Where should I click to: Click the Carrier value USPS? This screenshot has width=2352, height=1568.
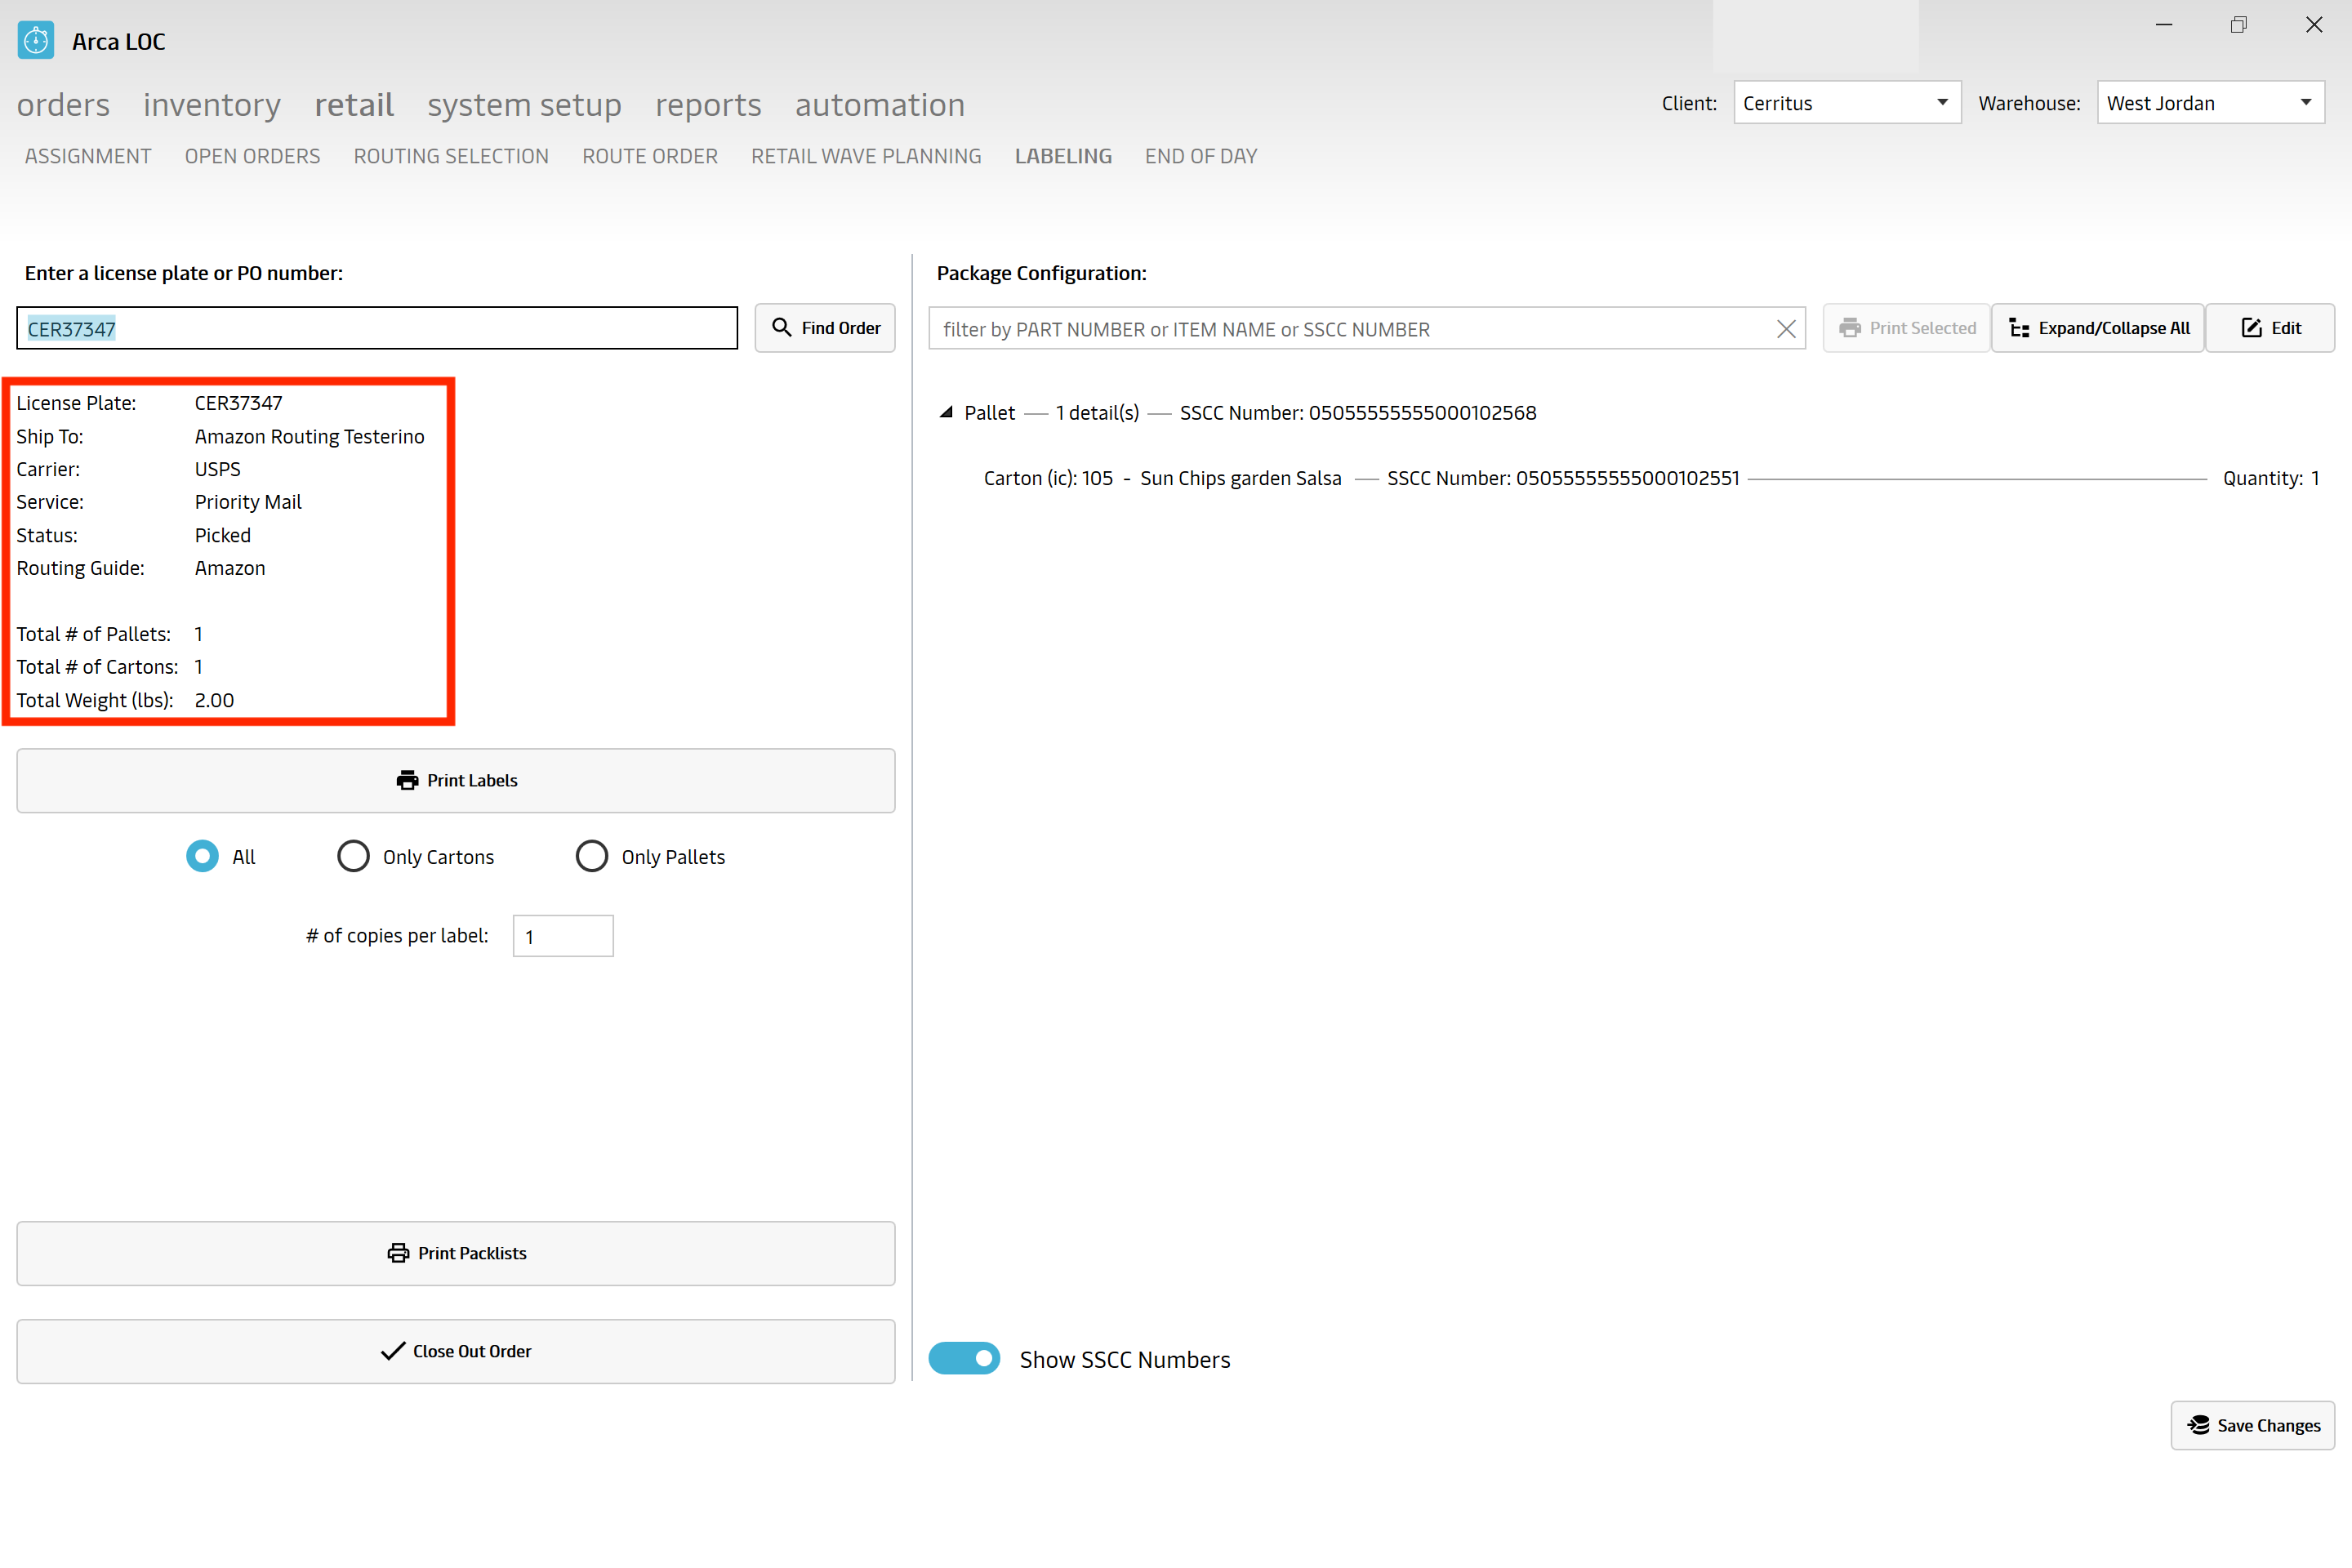(217, 469)
